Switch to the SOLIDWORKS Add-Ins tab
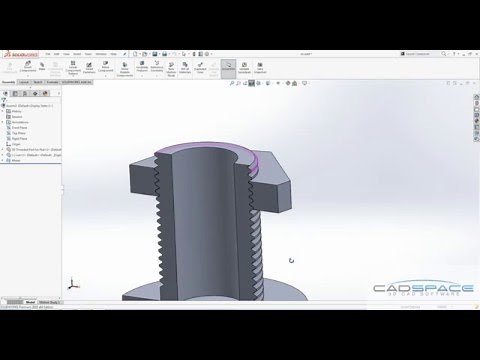The width and height of the screenshot is (480, 360). point(77,82)
